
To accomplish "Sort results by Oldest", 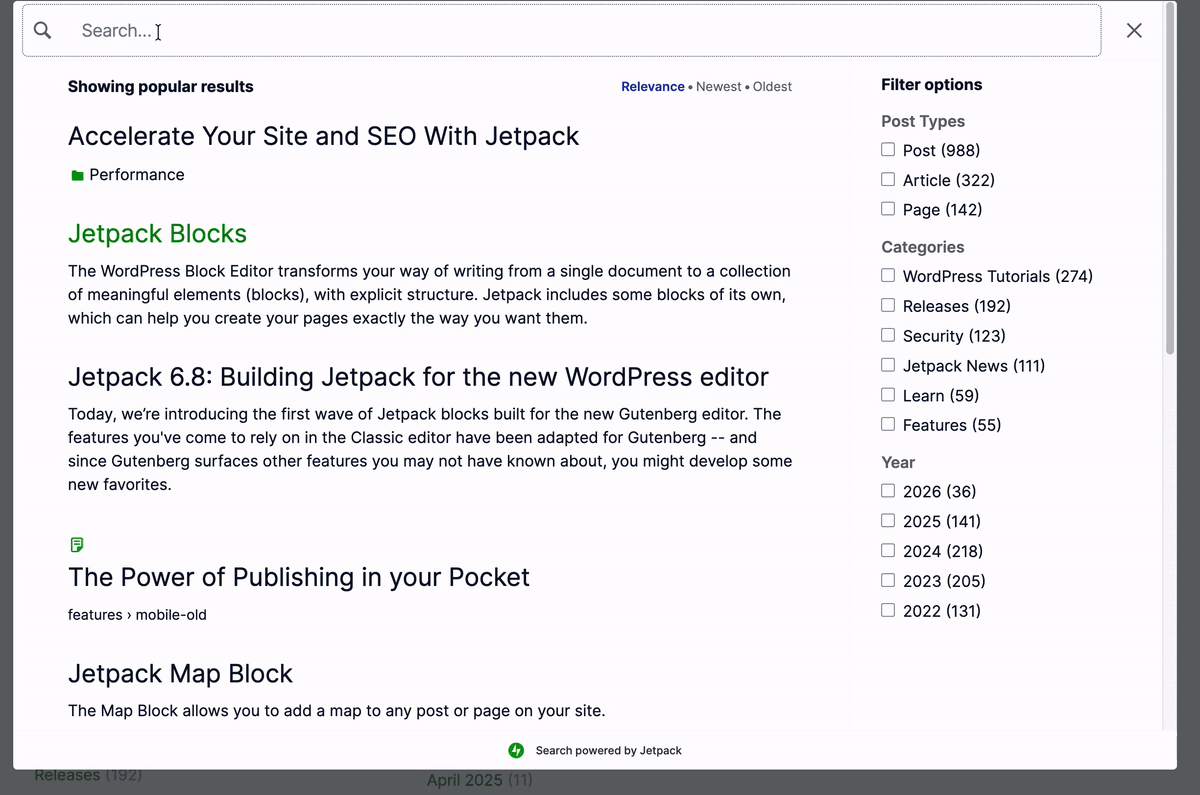I will tap(772, 87).
